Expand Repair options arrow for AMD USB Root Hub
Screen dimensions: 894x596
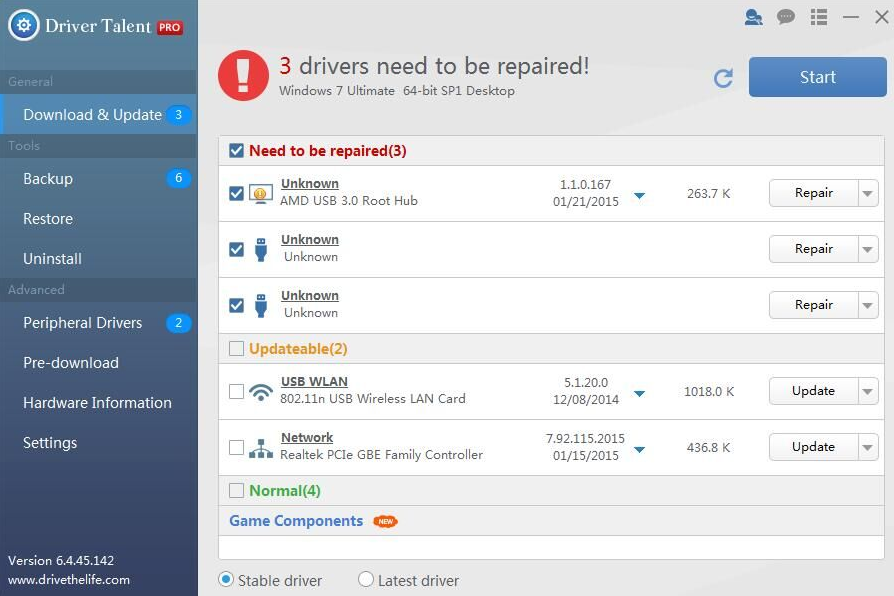tap(868, 193)
